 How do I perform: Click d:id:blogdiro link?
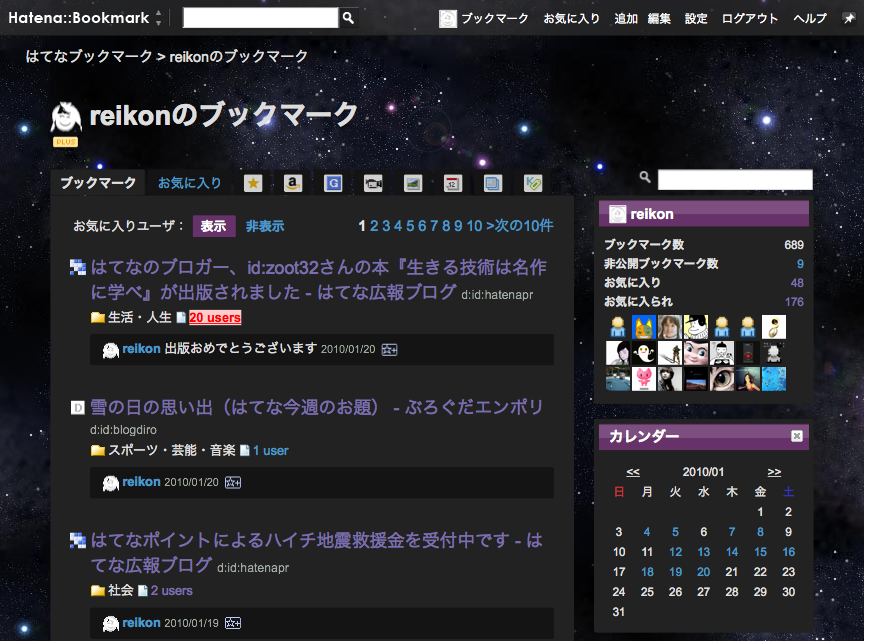123,430
